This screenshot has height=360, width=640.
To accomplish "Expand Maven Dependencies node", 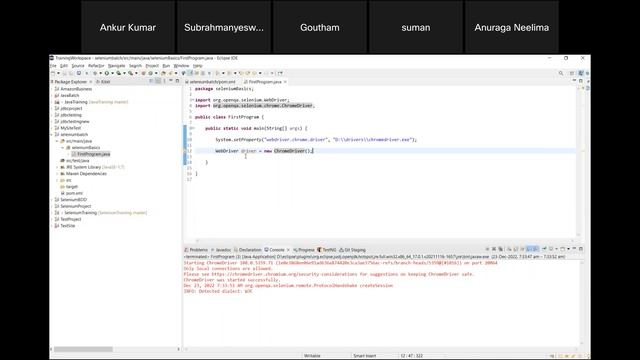I will coord(57,173).
